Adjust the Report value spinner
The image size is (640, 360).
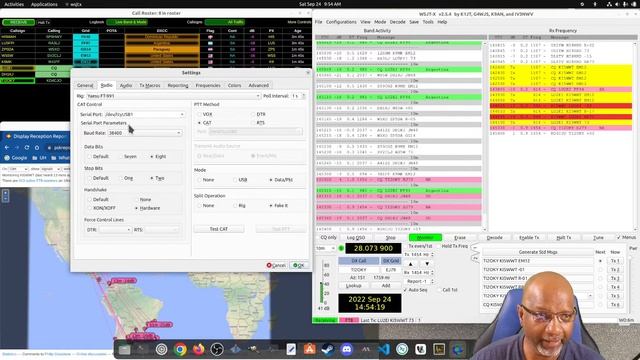[x=418, y=281]
